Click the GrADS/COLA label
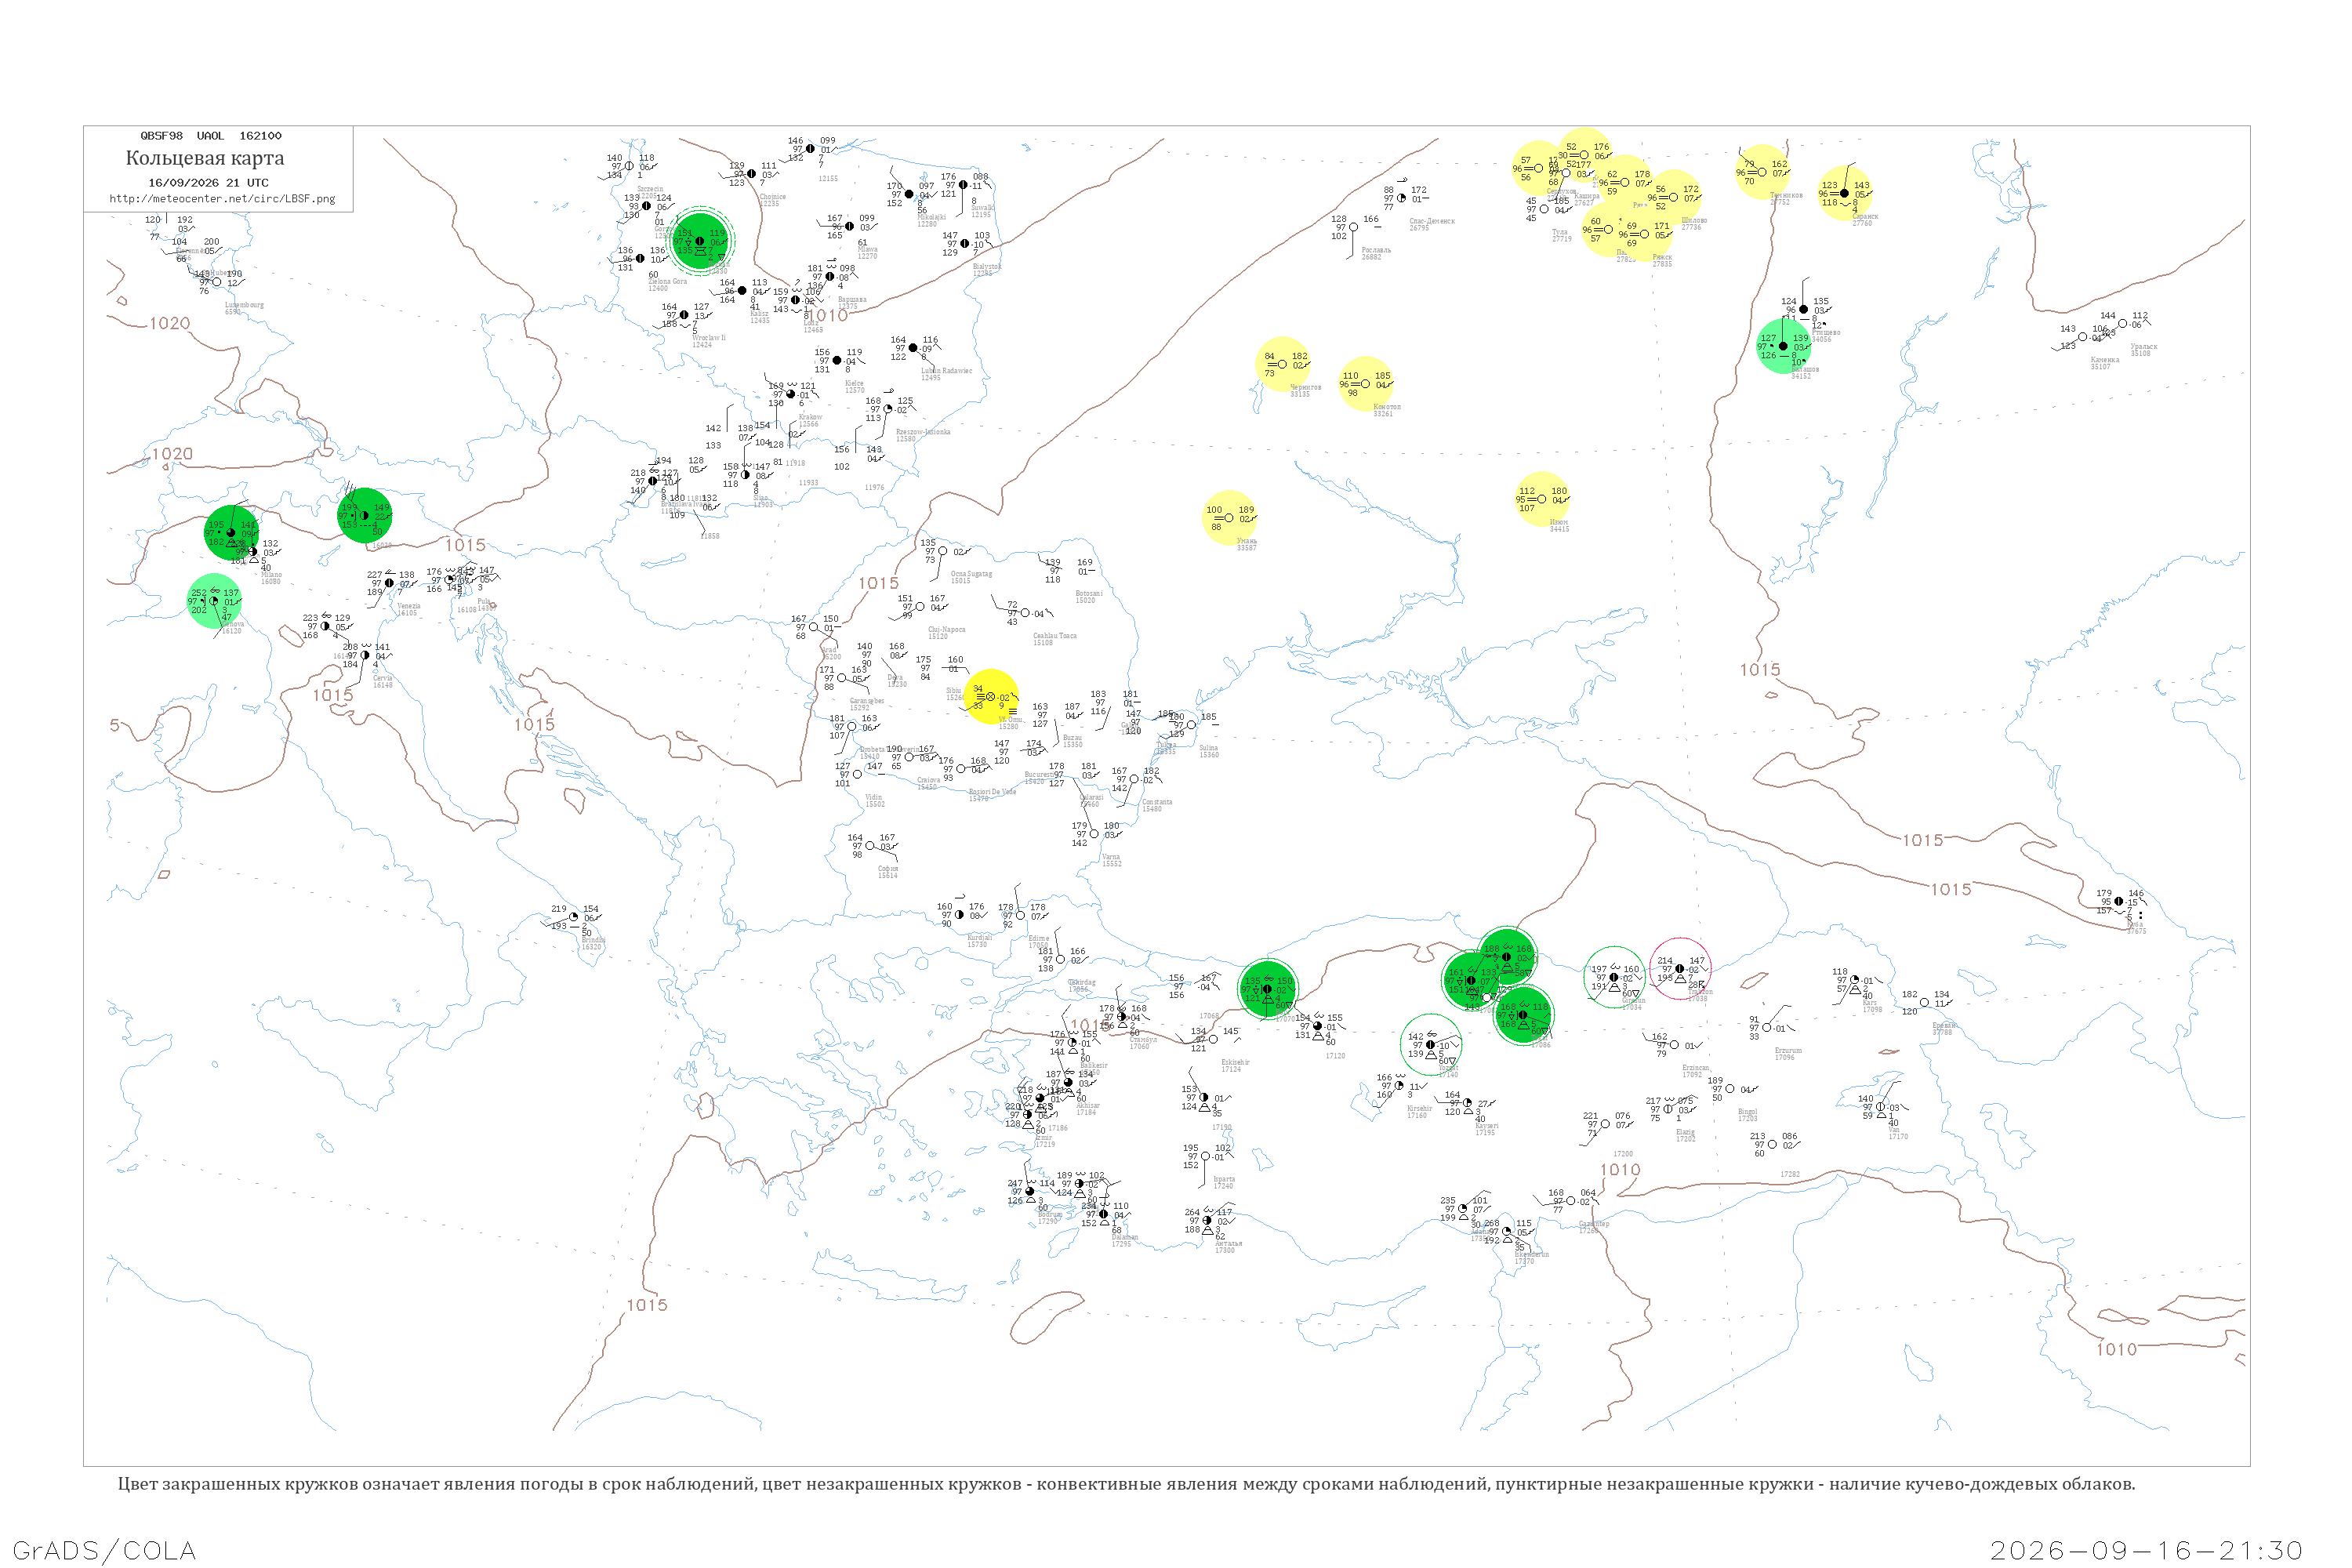The height and width of the screenshot is (1568, 2352). pos(105,1551)
